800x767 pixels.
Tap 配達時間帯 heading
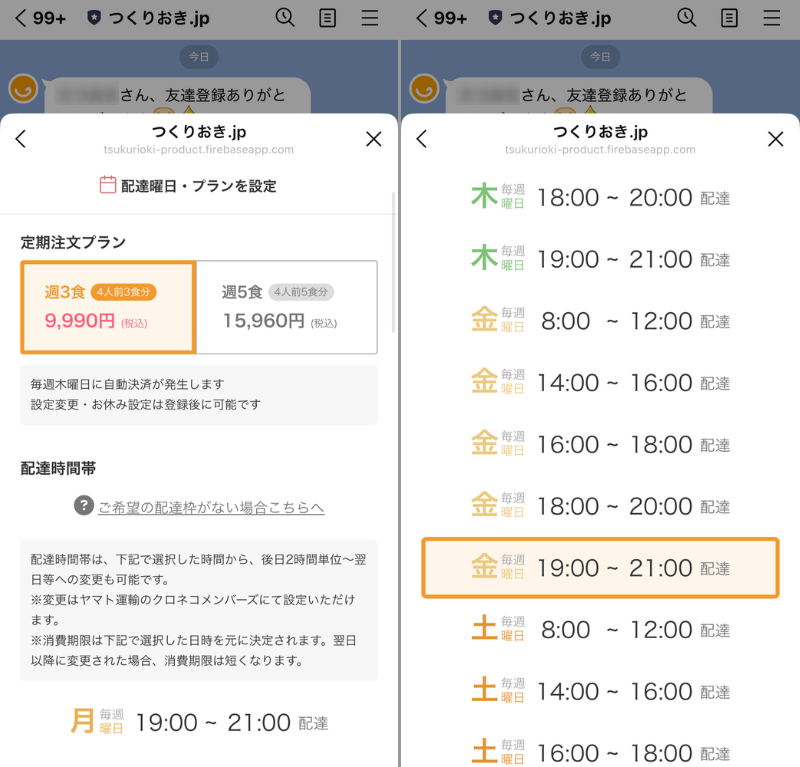58,468
